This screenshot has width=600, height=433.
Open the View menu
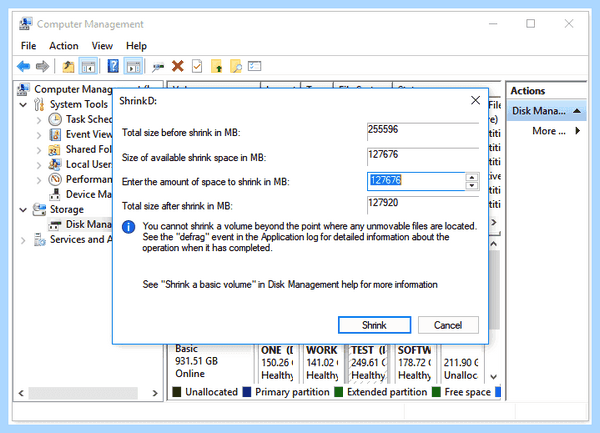point(102,46)
